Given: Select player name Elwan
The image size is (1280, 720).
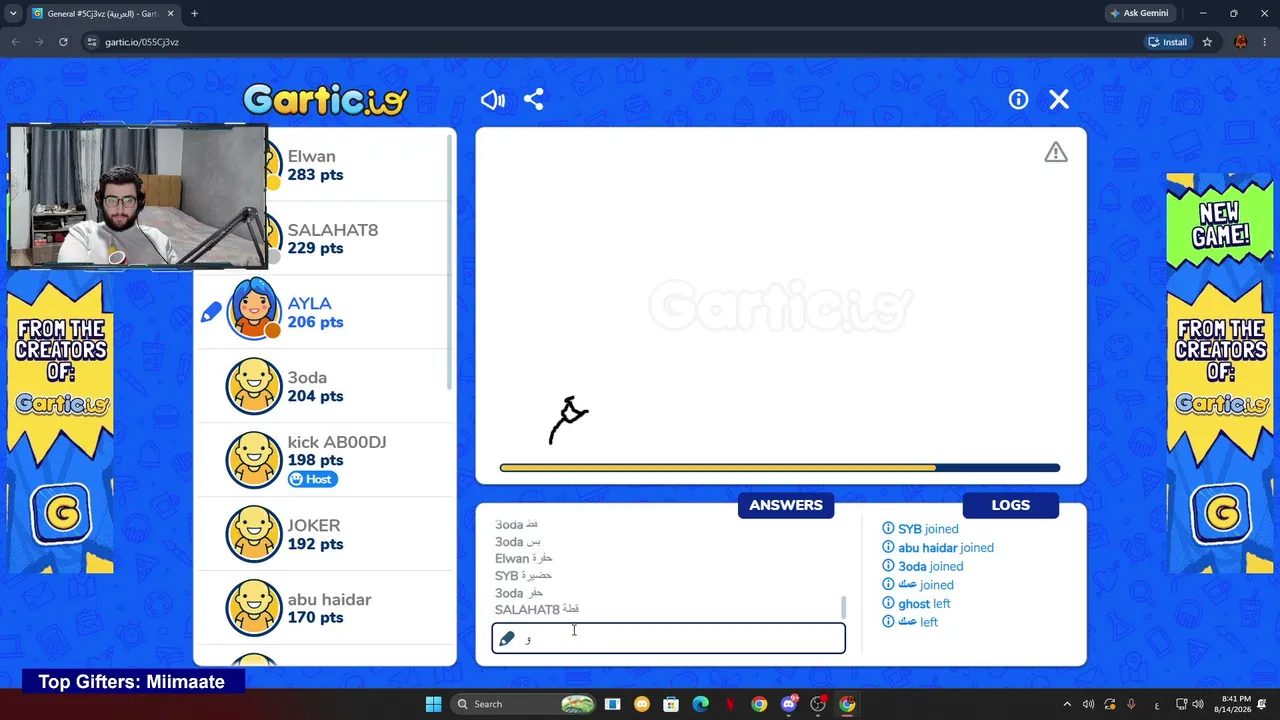Looking at the screenshot, I should (312, 156).
